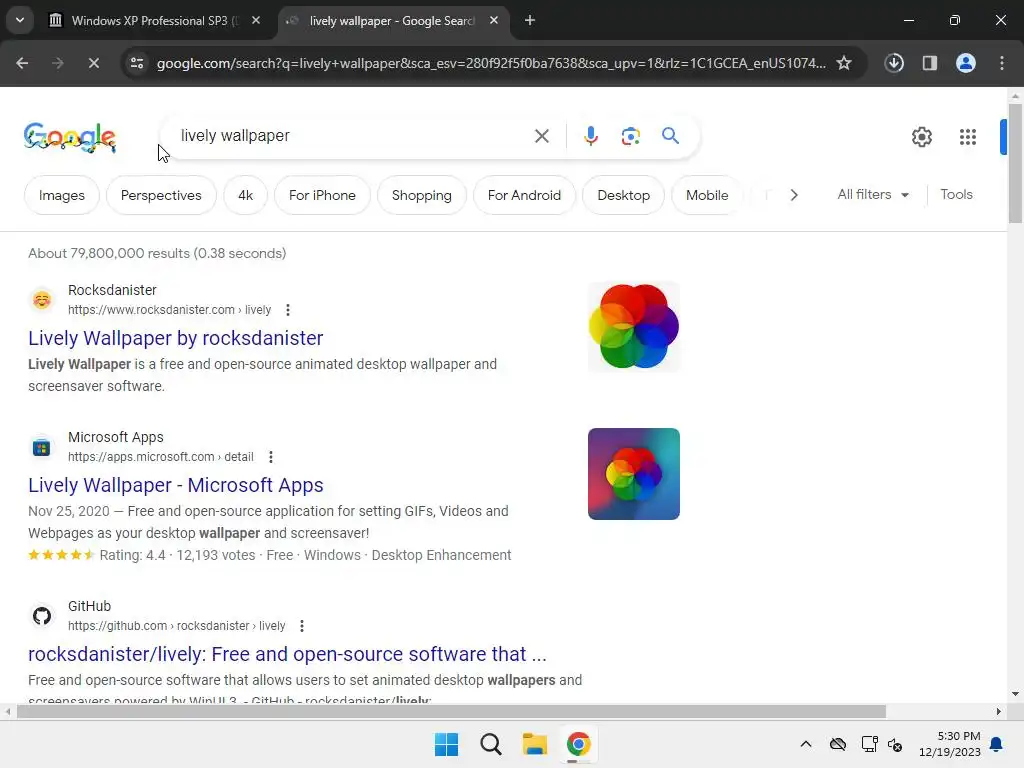Click the blue magnifier search button
Screen dimensions: 1024x768
coord(671,136)
